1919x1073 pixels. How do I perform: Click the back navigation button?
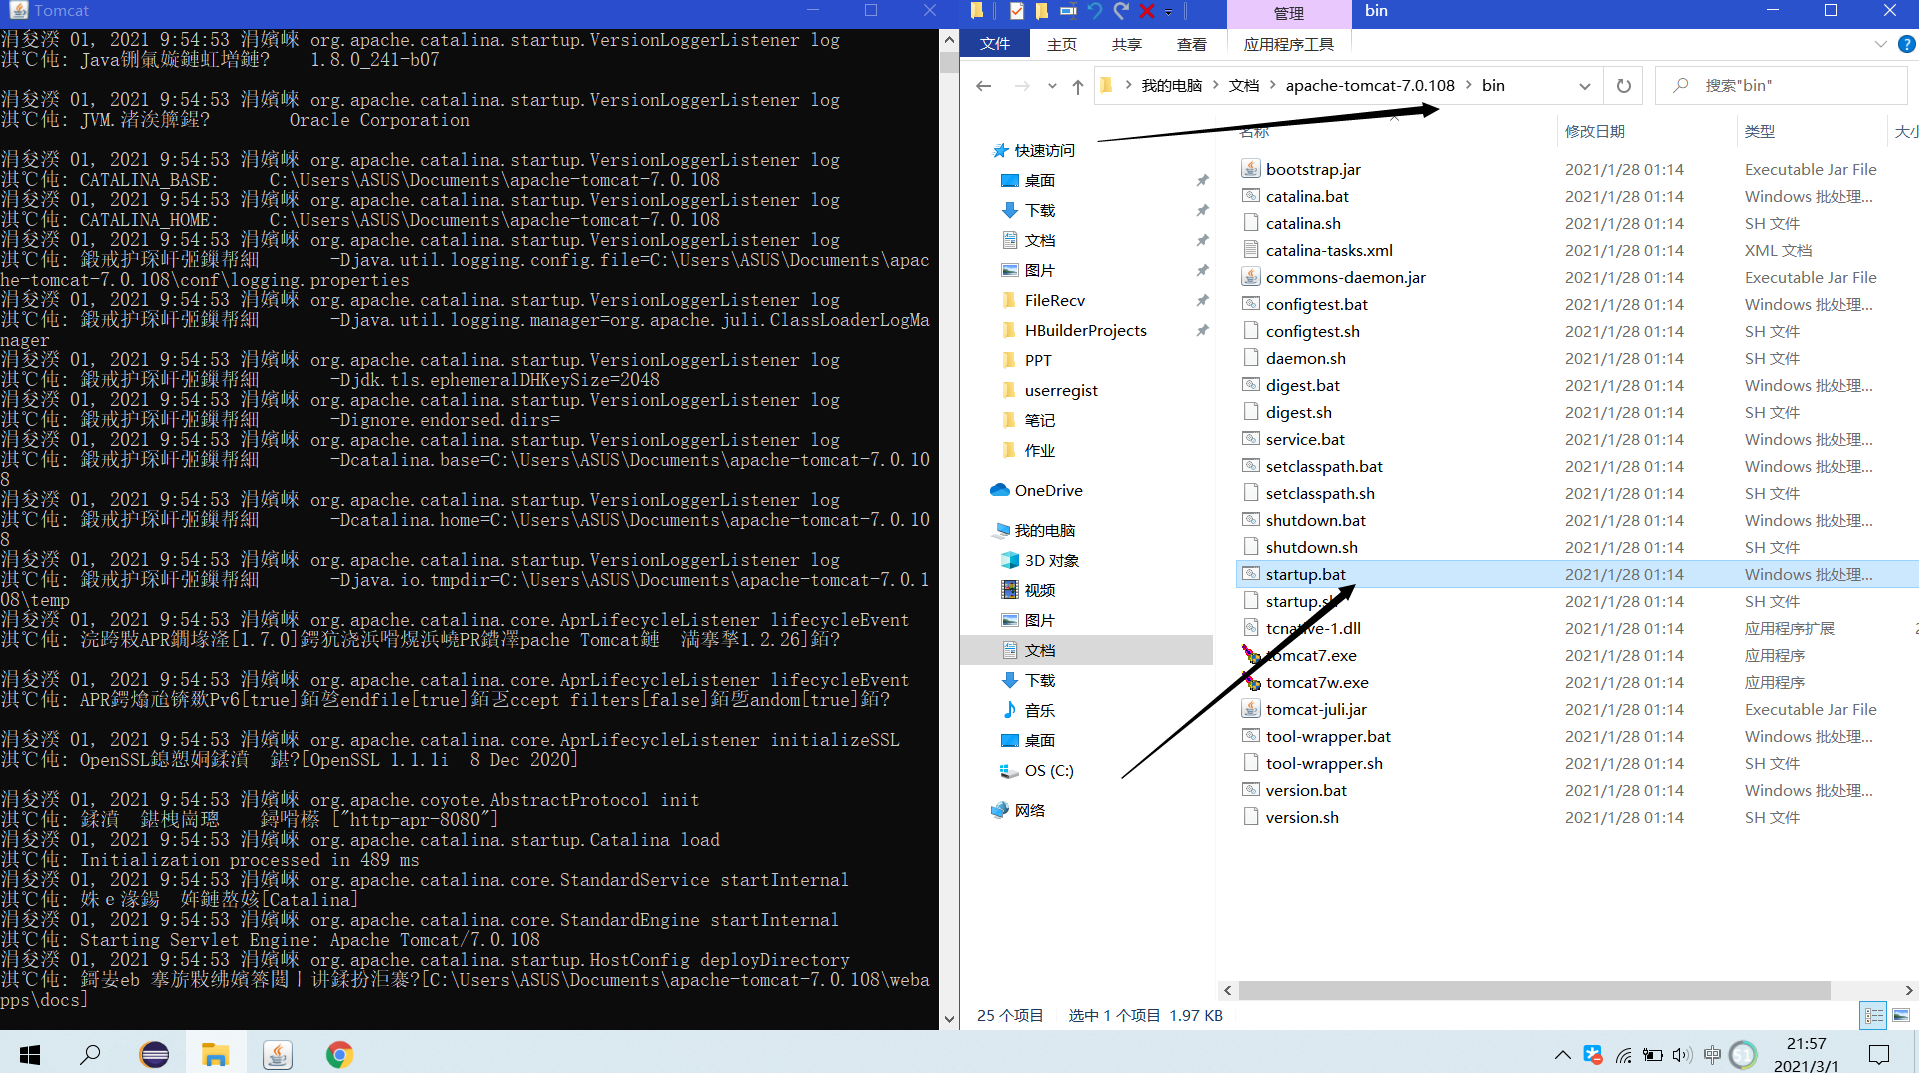tap(983, 85)
